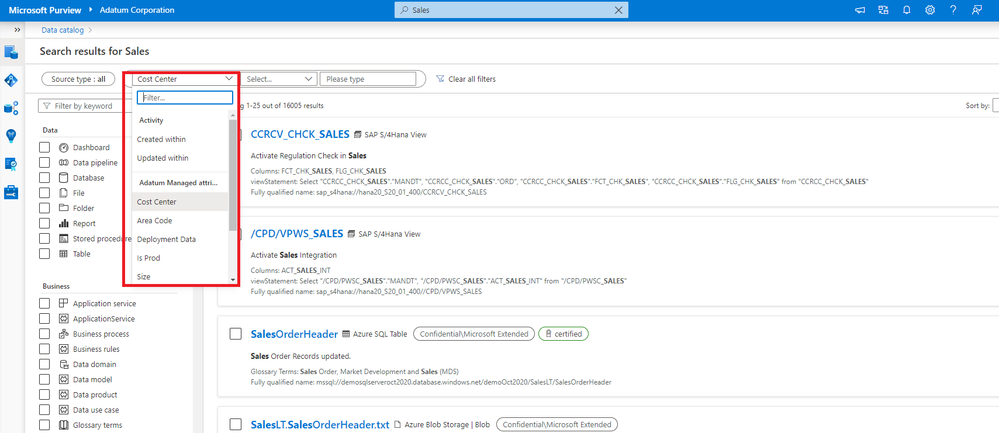This screenshot has width=999, height=433.
Task: Check the Data use case checkbox
Action: tap(44, 410)
